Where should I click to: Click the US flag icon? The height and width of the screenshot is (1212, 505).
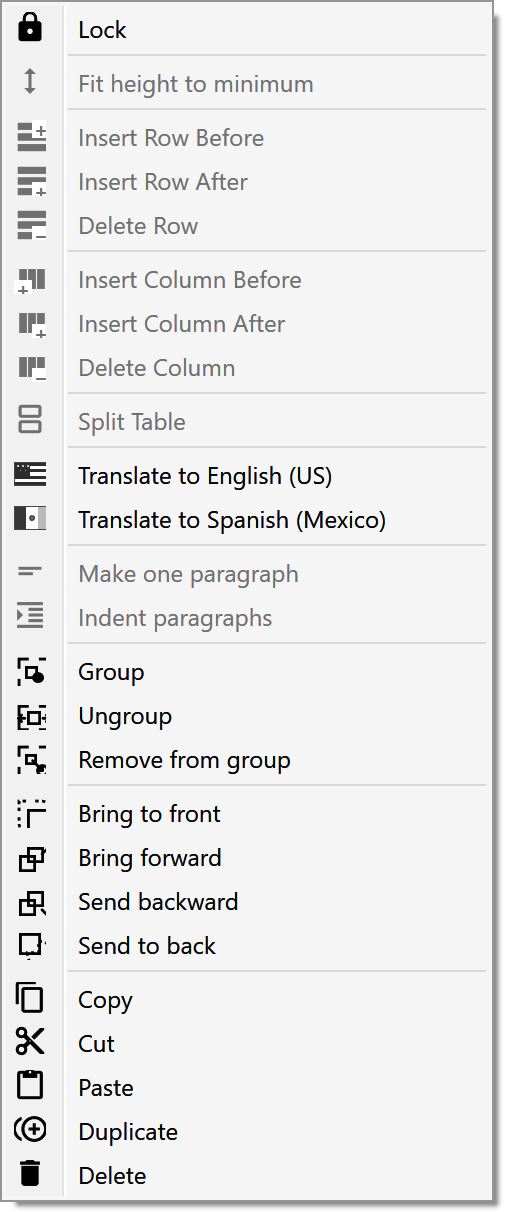(x=30, y=475)
